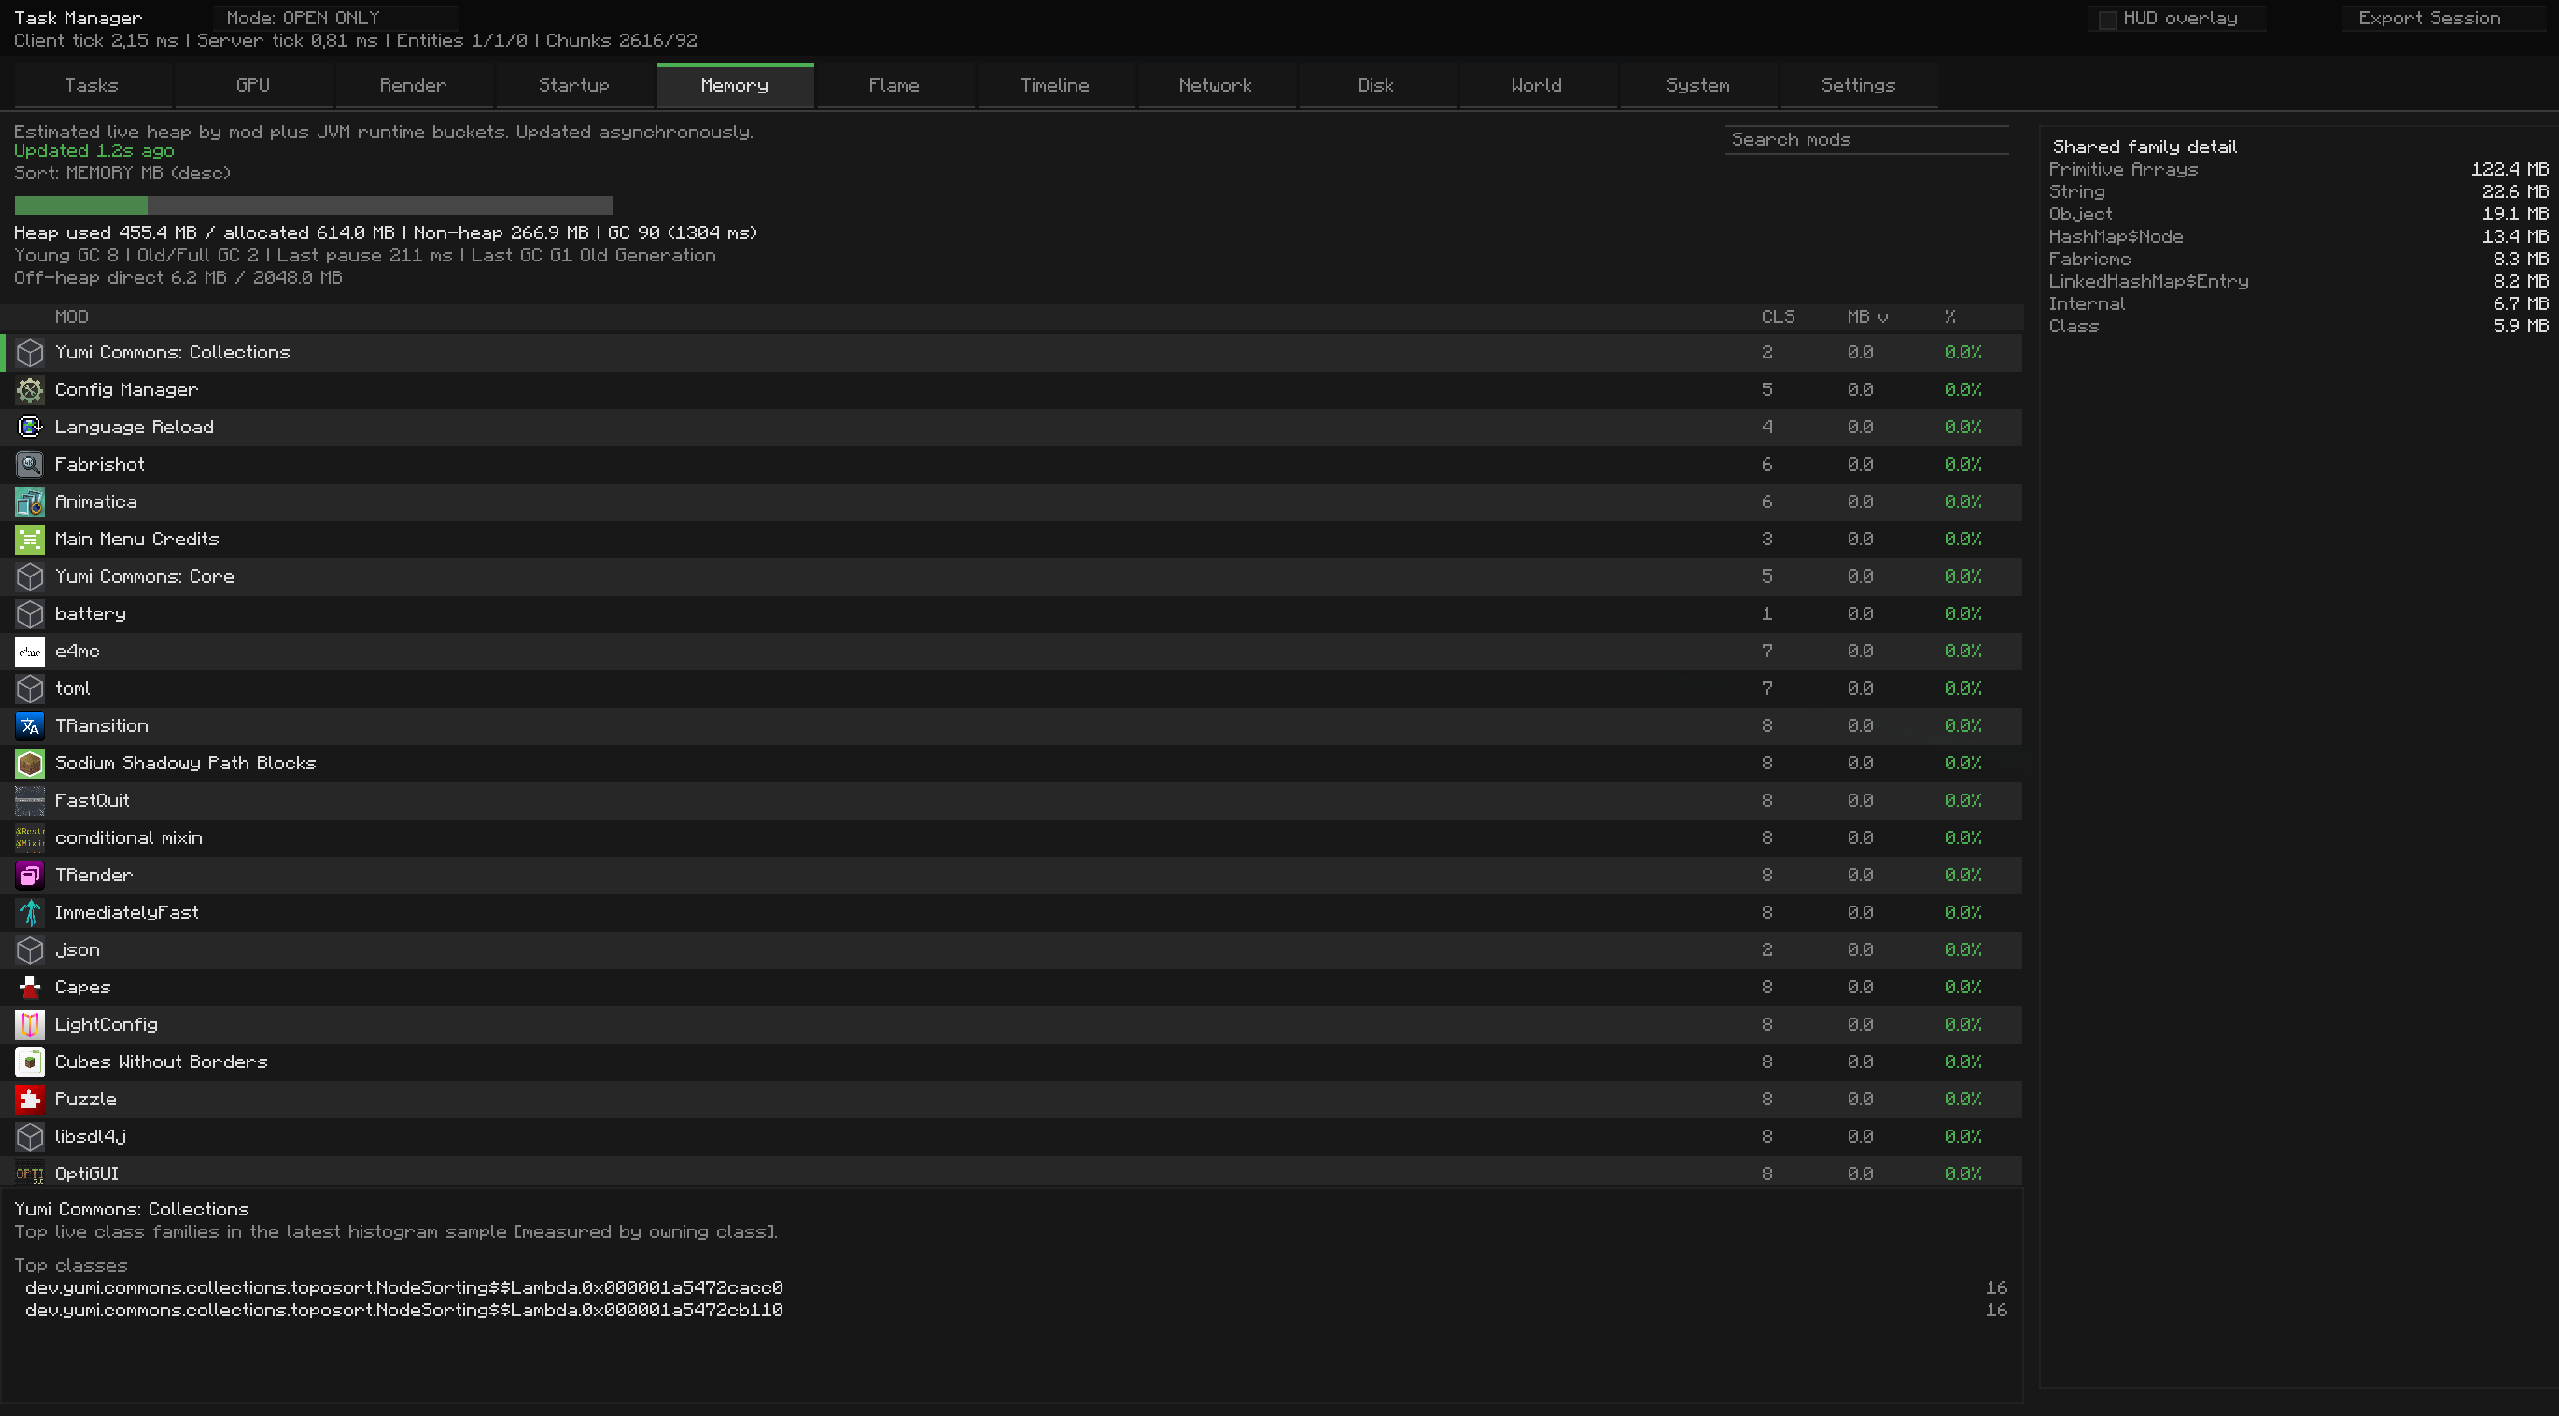This screenshot has height=1416, width=2559.
Task: Click LinkedHashMap$Entry family entry
Action: click(2149, 282)
